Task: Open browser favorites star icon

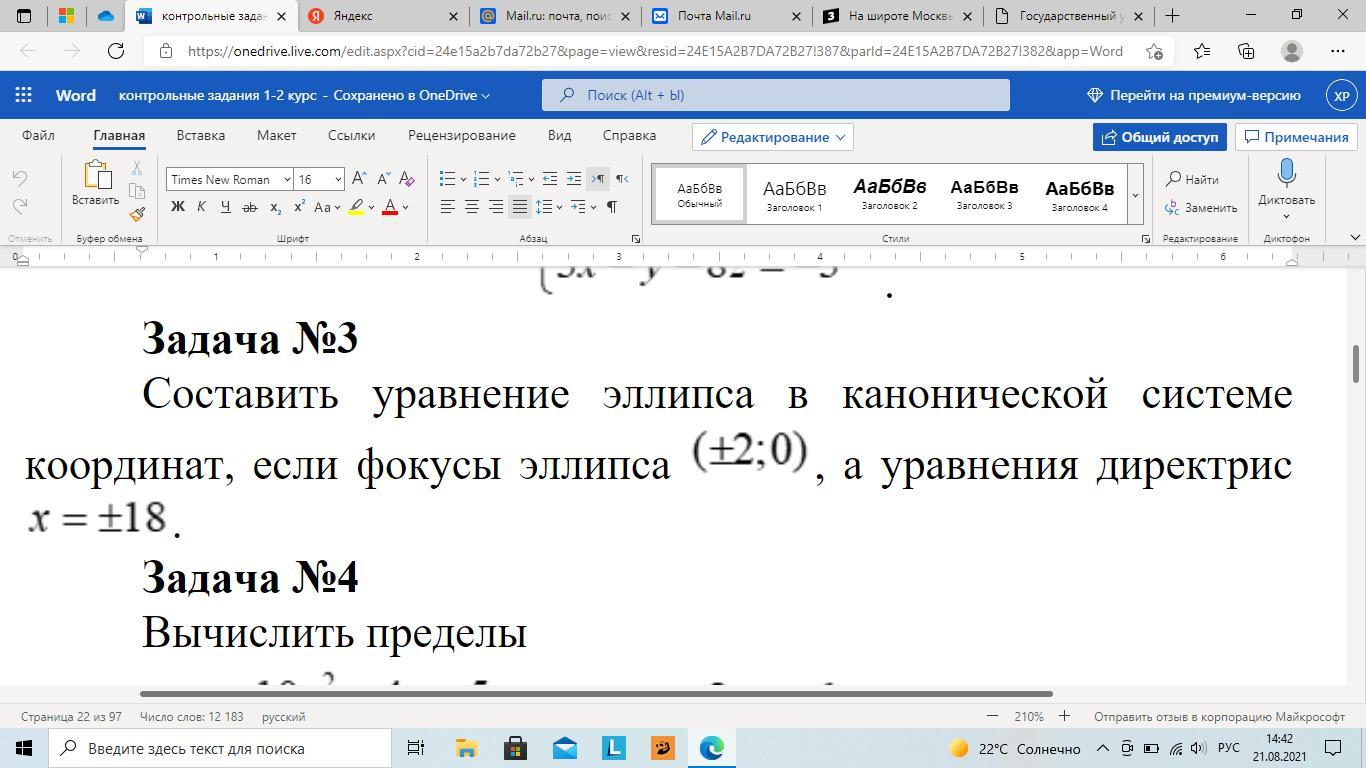Action: tap(1201, 51)
